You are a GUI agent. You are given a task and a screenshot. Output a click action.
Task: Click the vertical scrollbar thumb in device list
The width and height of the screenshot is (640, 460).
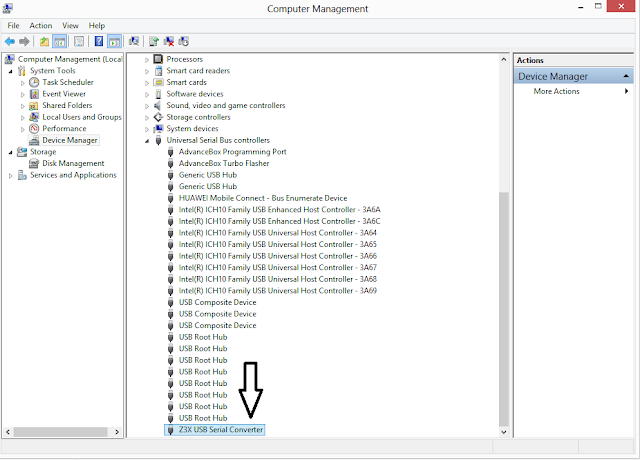coord(504,309)
